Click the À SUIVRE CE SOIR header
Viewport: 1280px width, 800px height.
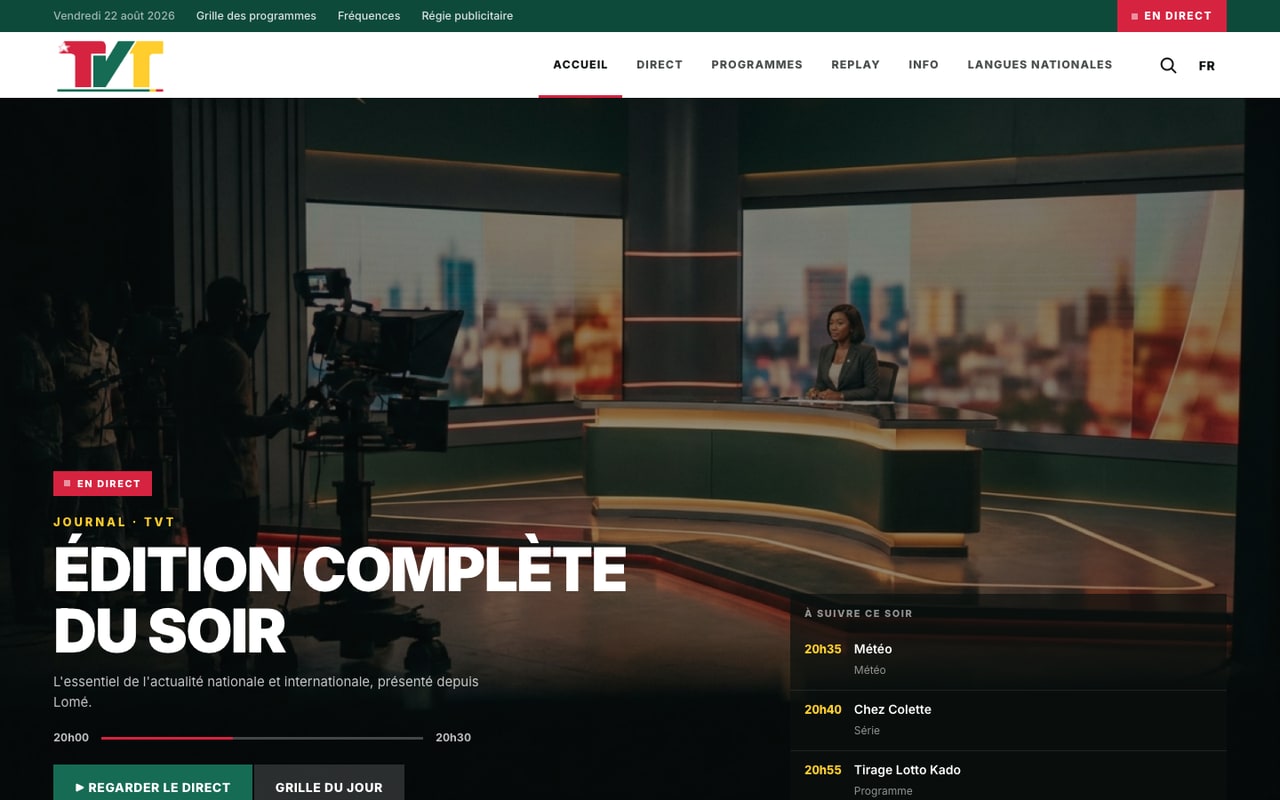858,613
